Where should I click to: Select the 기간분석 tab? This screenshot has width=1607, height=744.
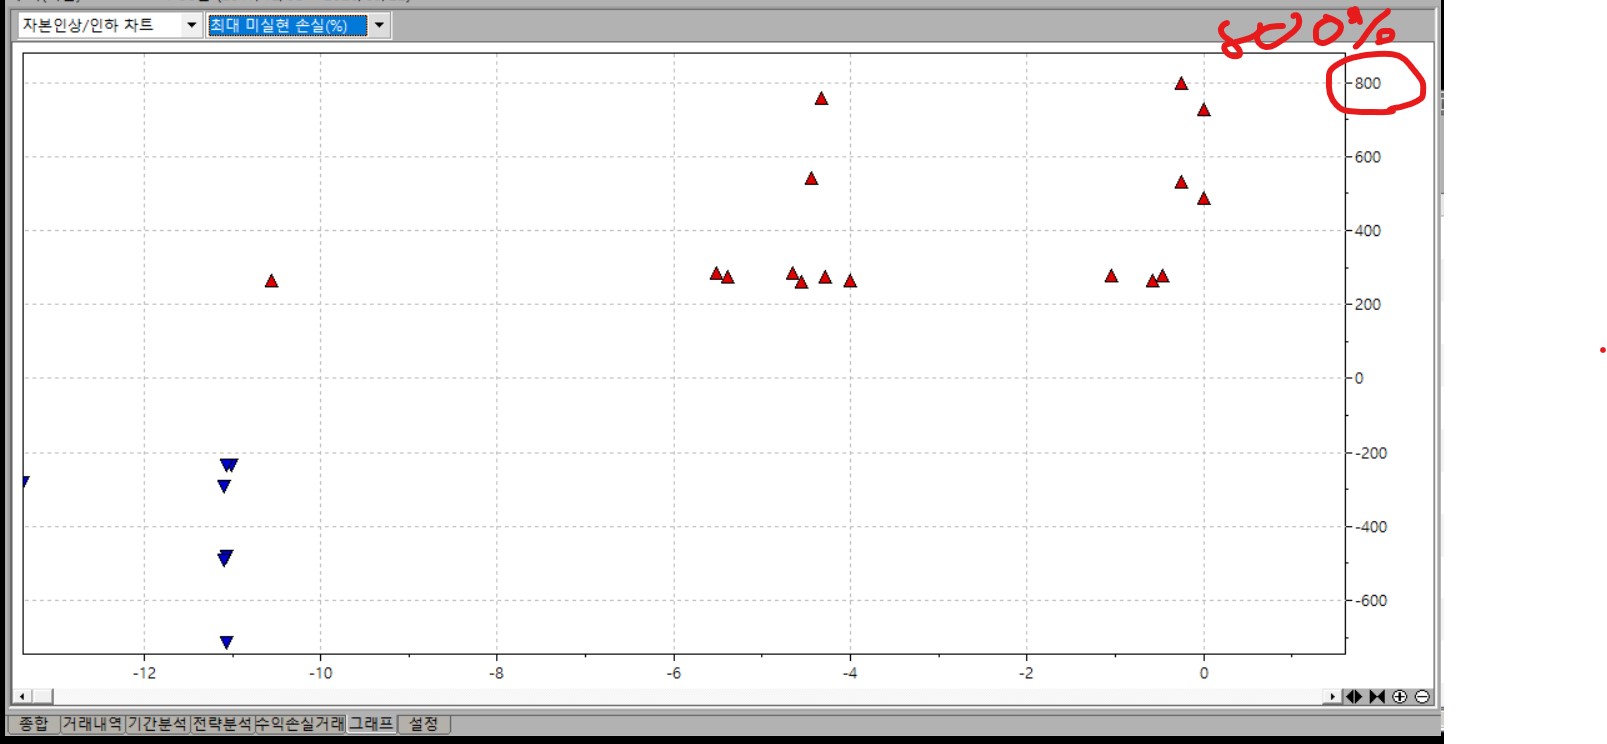pos(157,723)
